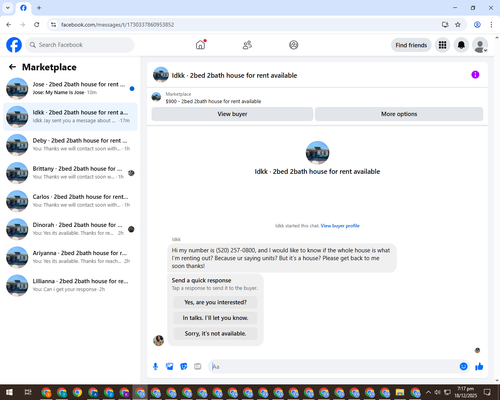Viewport: 500px width, 400px height.
Task: Click the Facebook logo icon
Action: pyautogui.click(x=14, y=45)
